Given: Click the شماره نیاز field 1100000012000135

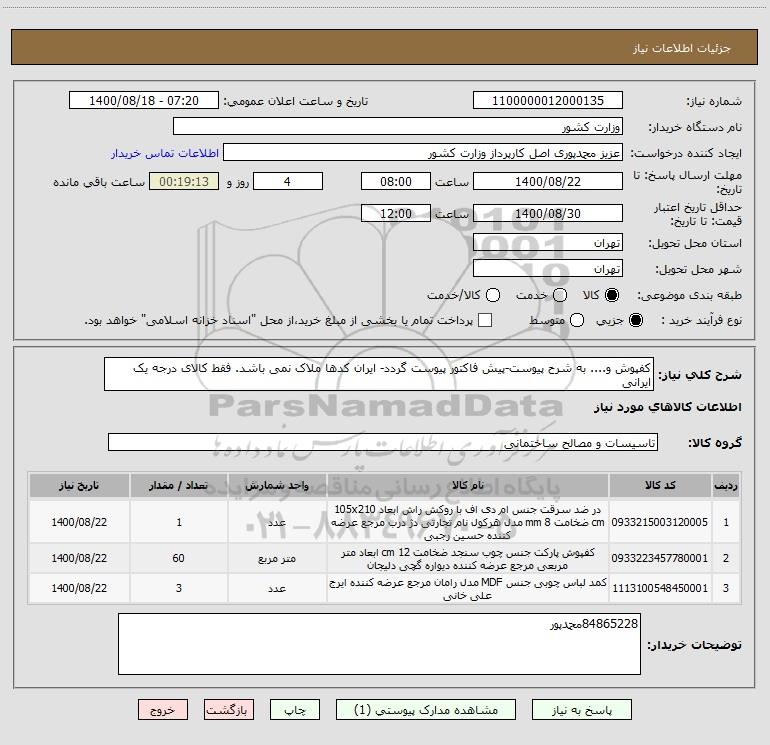Looking at the screenshot, I should [548, 101].
